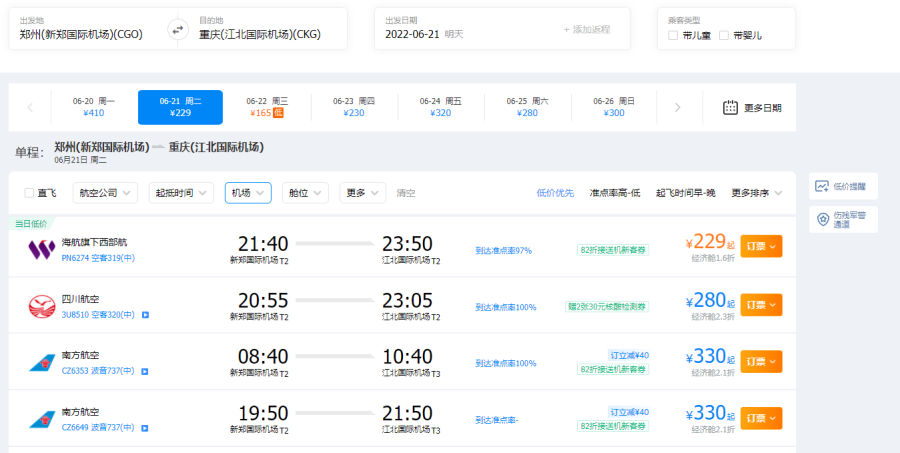
Task: Enable the 带儿童 checkbox
Action: [x=673, y=35]
